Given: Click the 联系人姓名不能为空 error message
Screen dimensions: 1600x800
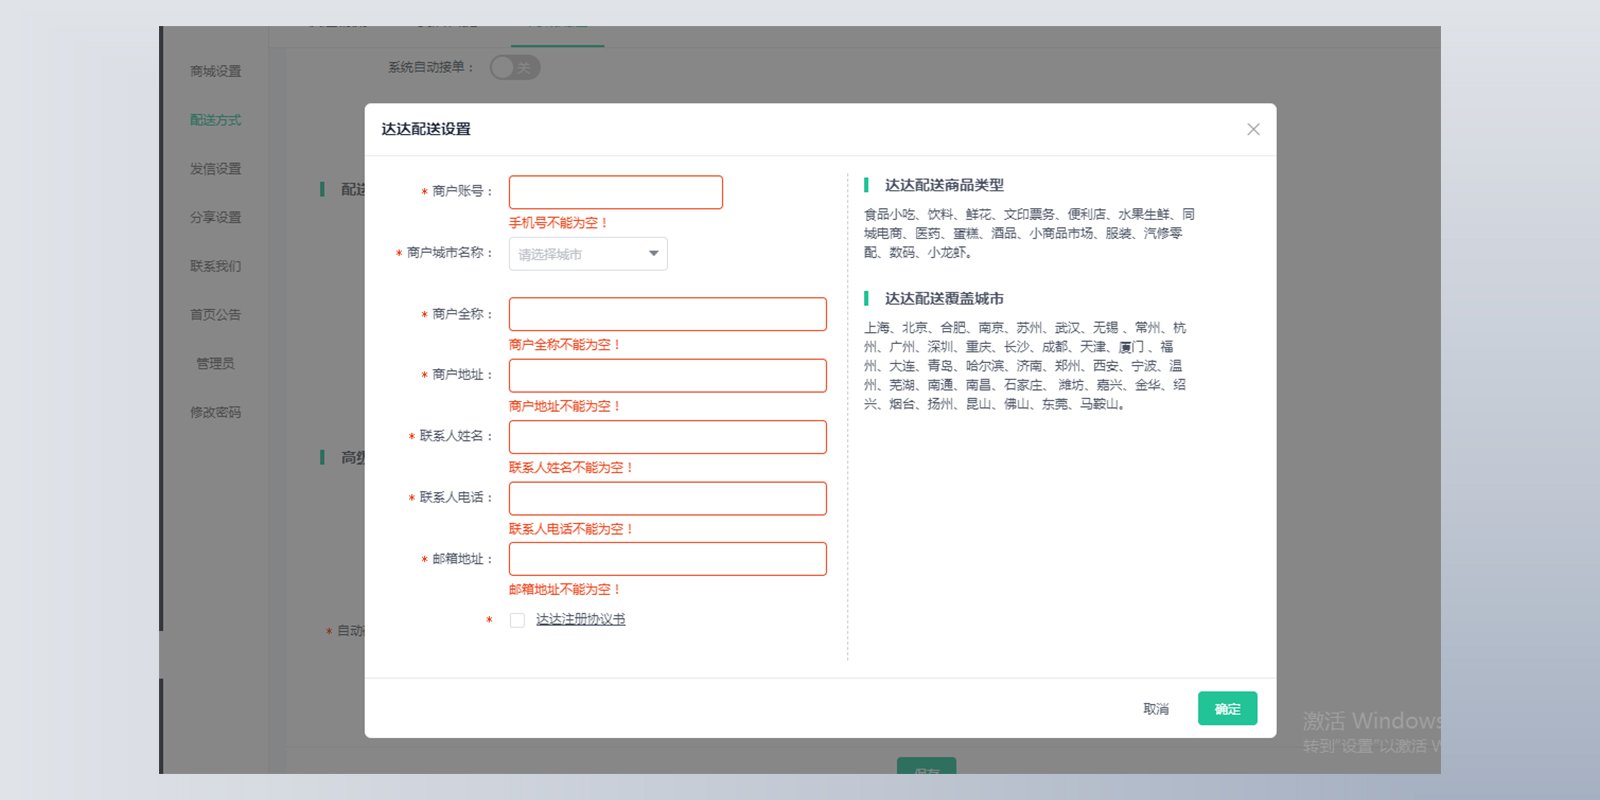Looking at the screenshot, I should coord(571,467).
